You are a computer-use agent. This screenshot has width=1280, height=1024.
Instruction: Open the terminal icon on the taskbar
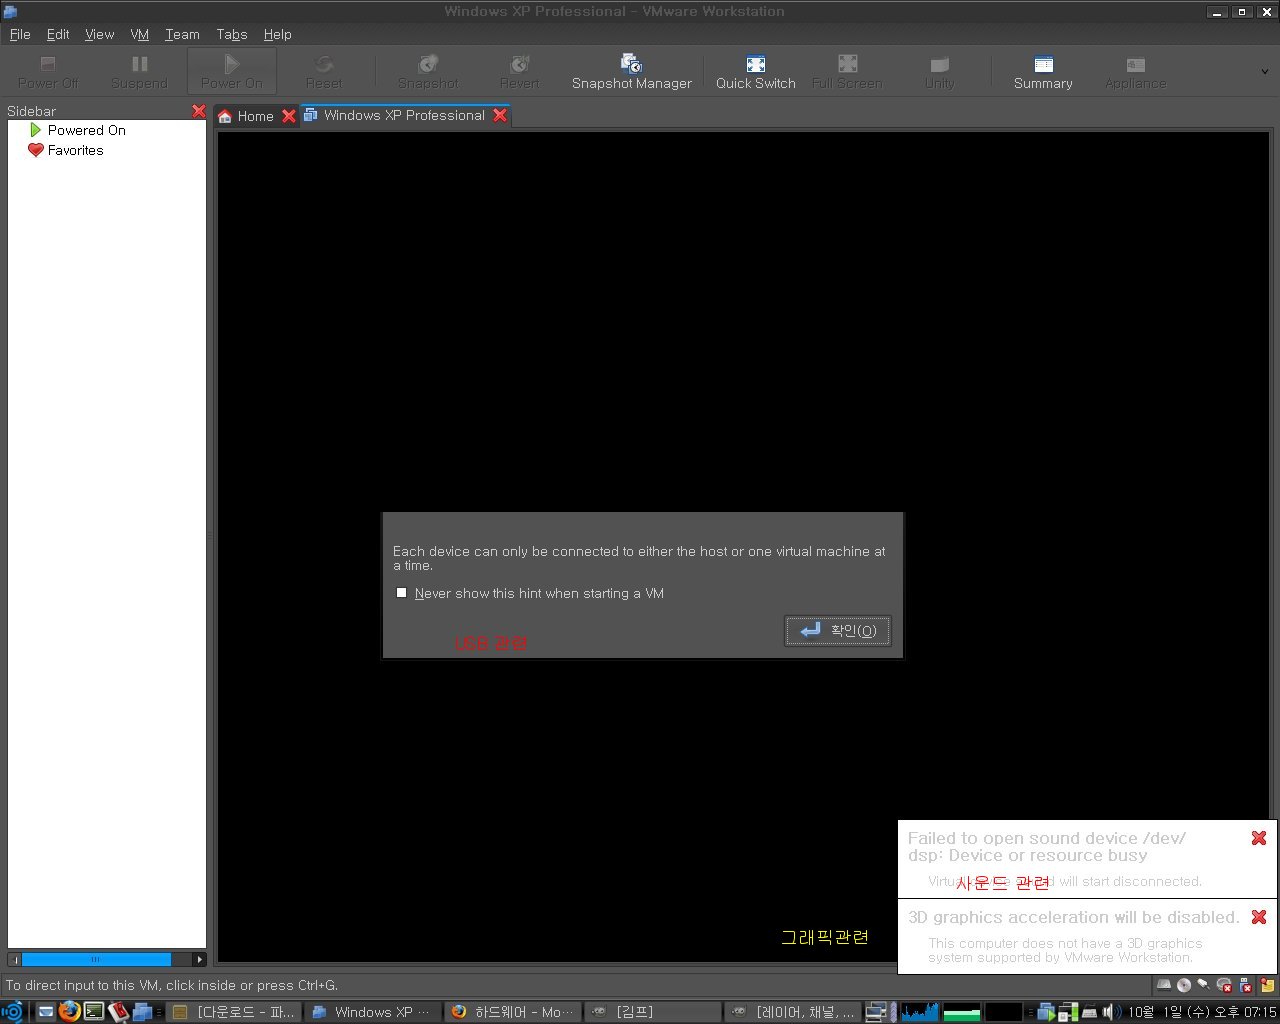93,1011
